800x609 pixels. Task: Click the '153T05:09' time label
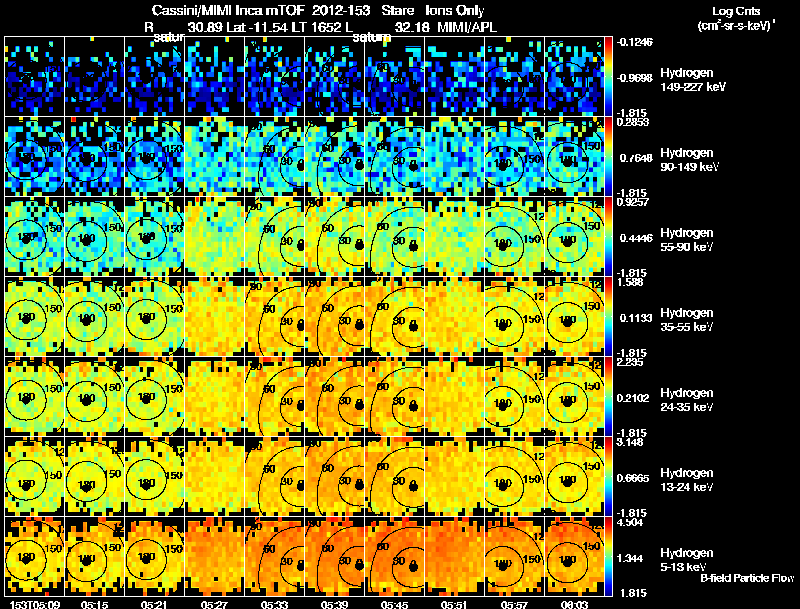point(35,604)
